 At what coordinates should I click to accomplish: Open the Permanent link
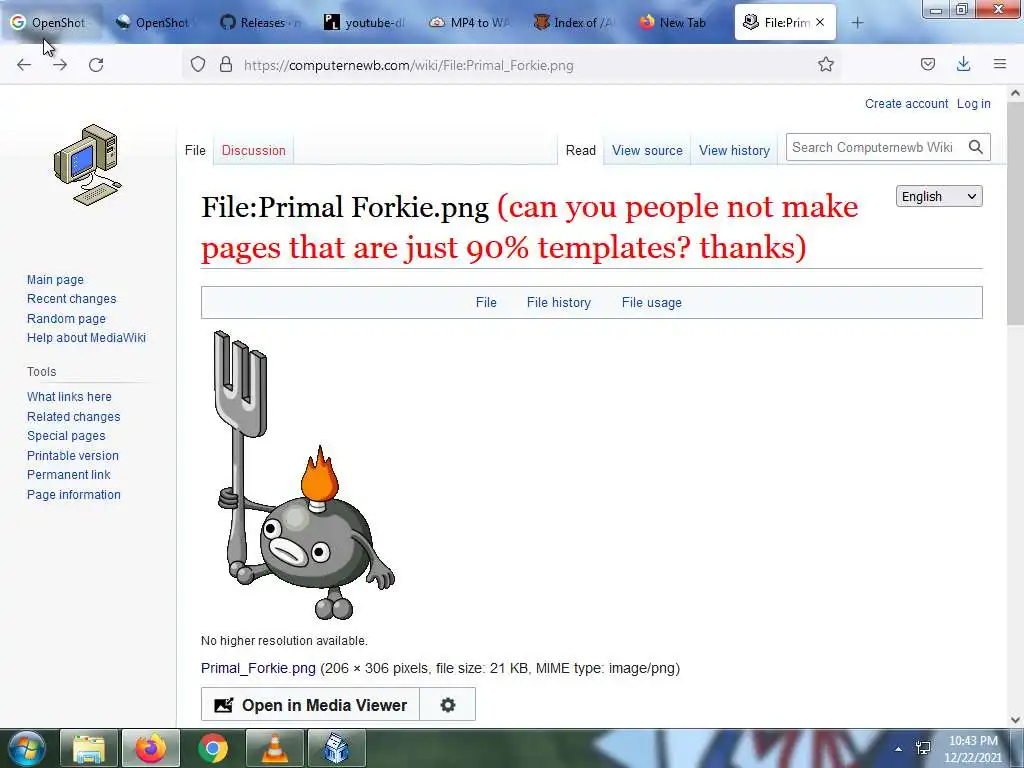69,475
